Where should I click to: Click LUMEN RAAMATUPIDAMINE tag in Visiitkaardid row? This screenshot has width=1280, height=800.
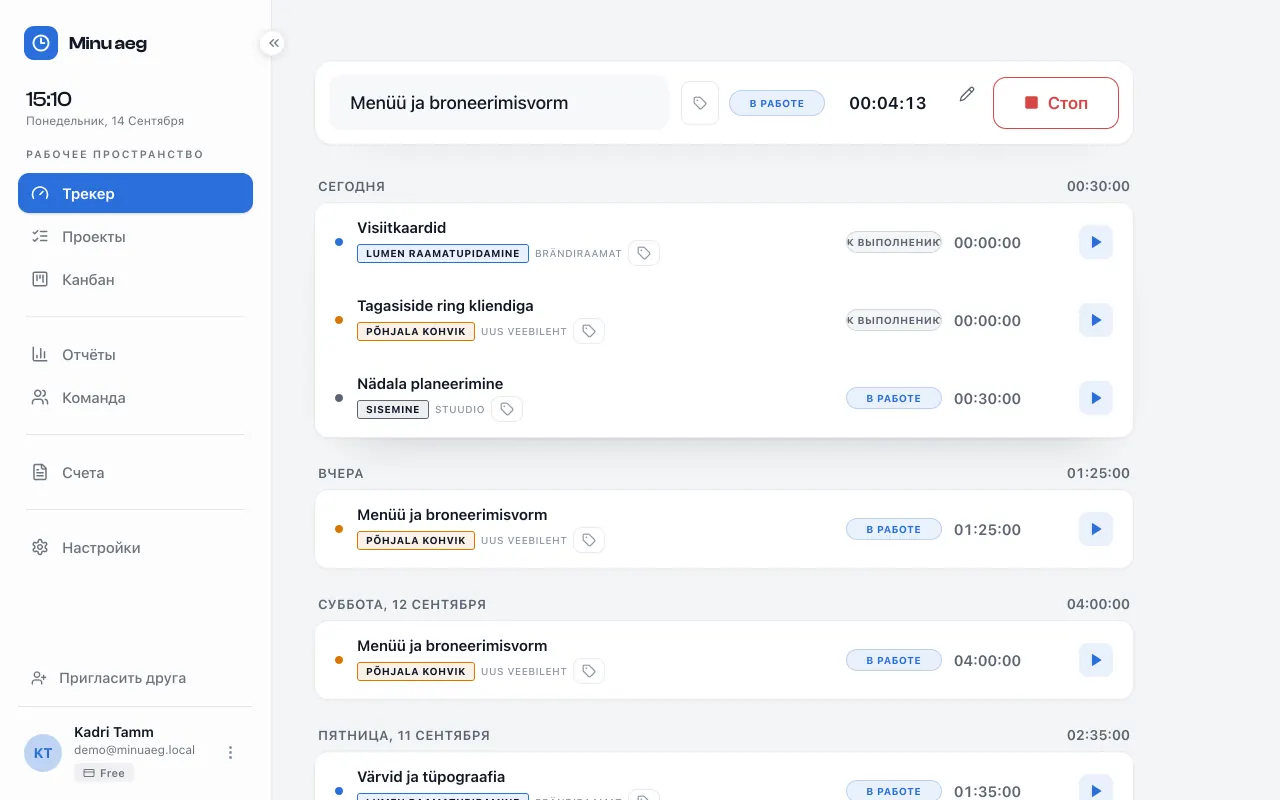click(x=443, y=254)
